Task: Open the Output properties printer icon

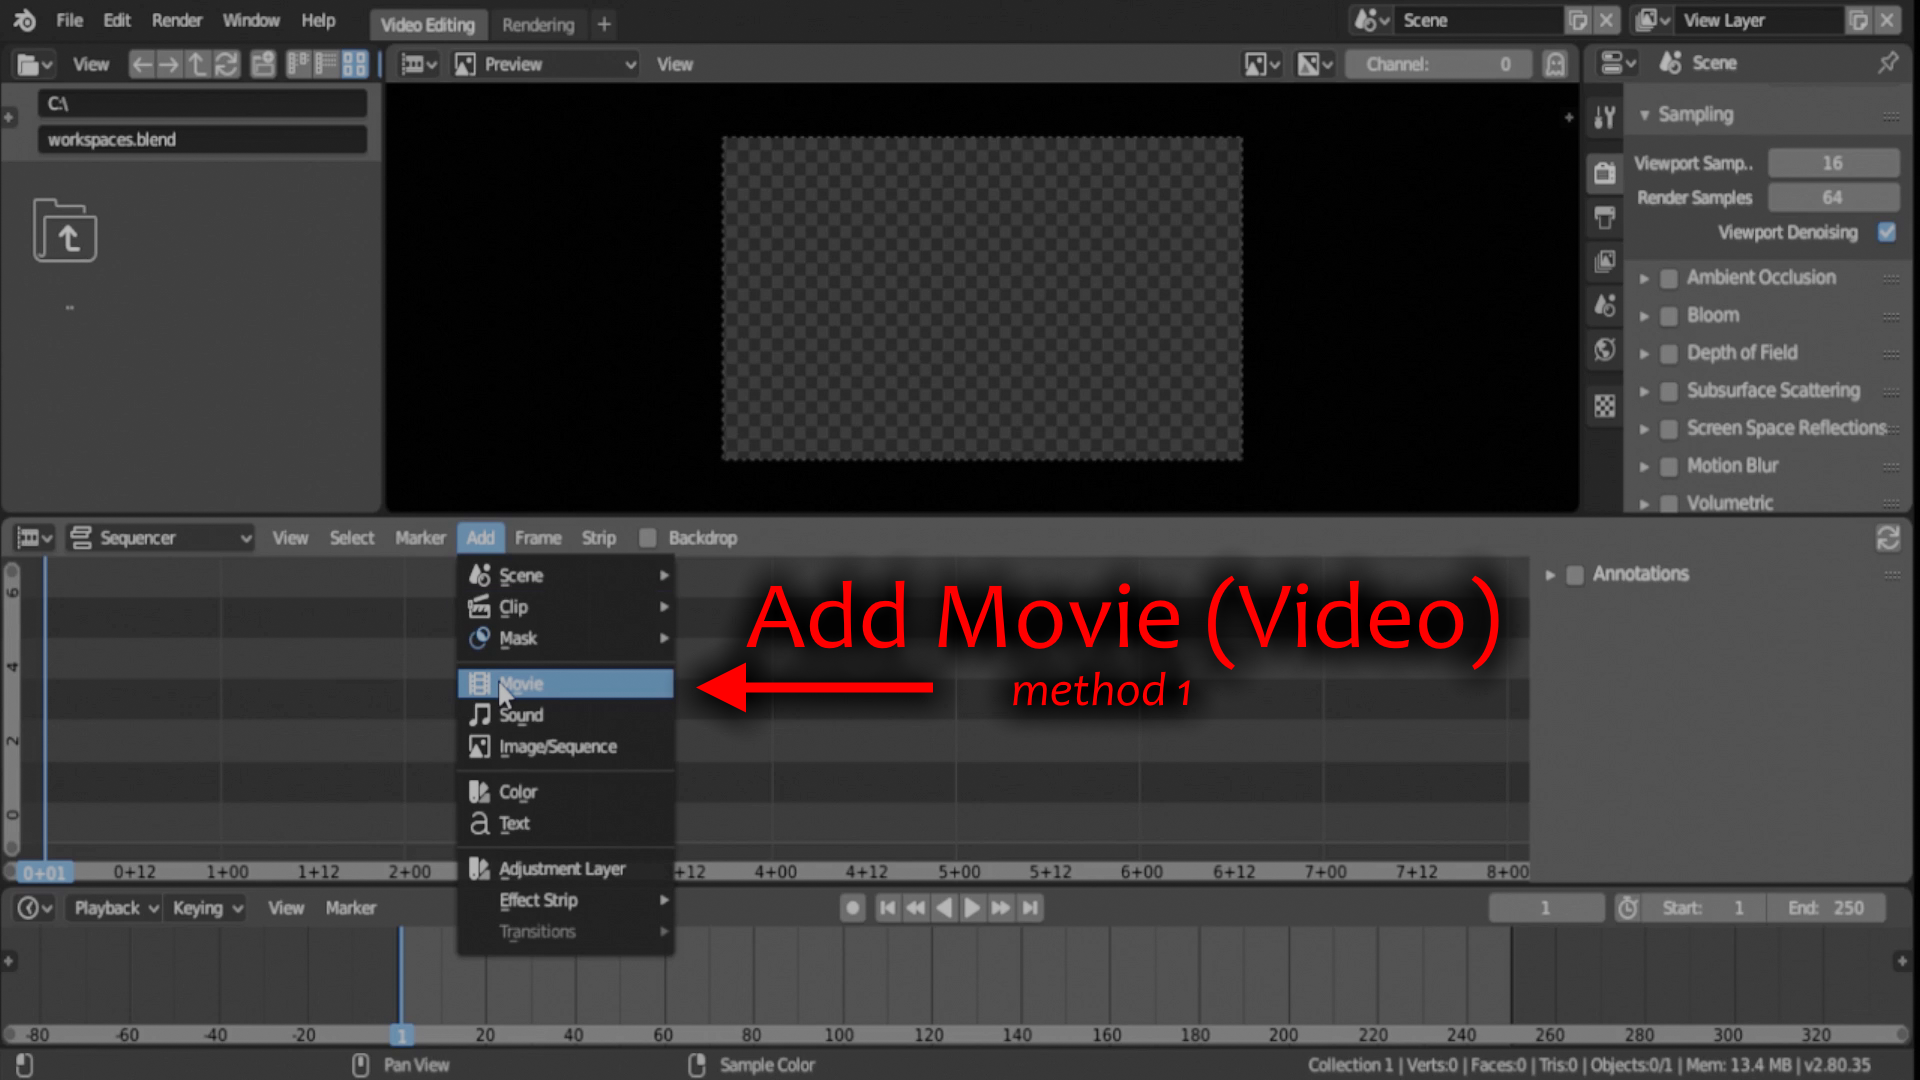Action: pyautogui.click(x=1605, y=217)
